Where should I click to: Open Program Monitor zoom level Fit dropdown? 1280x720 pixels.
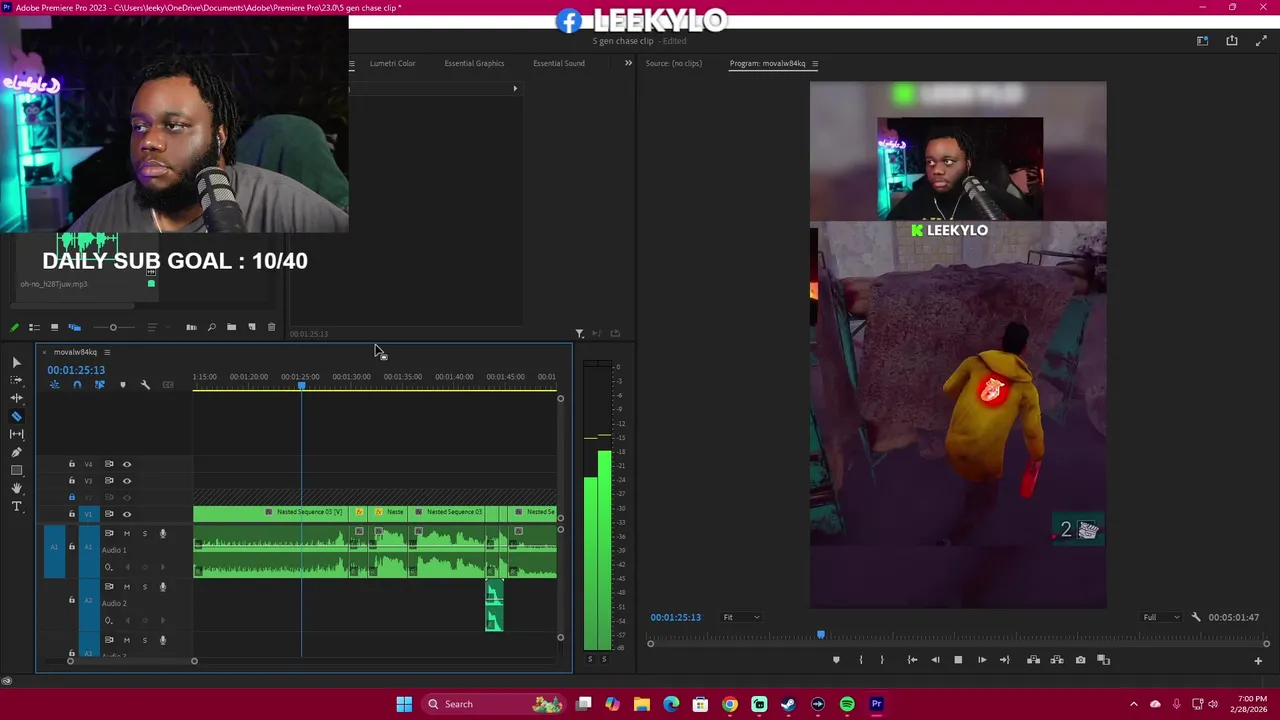(741, 617)
